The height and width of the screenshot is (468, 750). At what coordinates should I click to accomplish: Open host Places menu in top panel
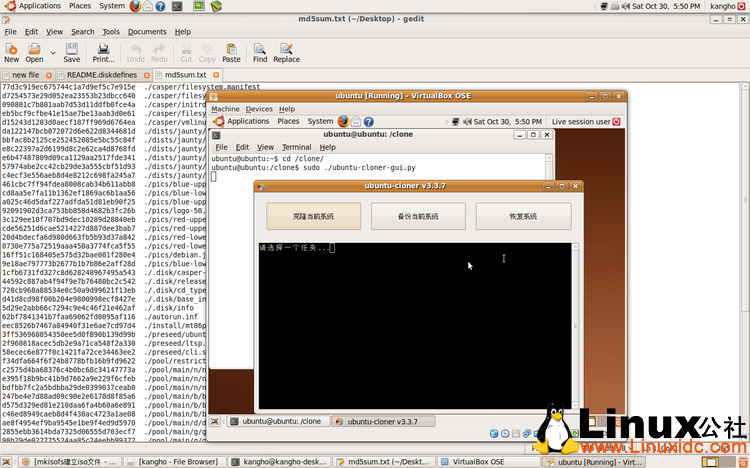click(x=80, y=6)
